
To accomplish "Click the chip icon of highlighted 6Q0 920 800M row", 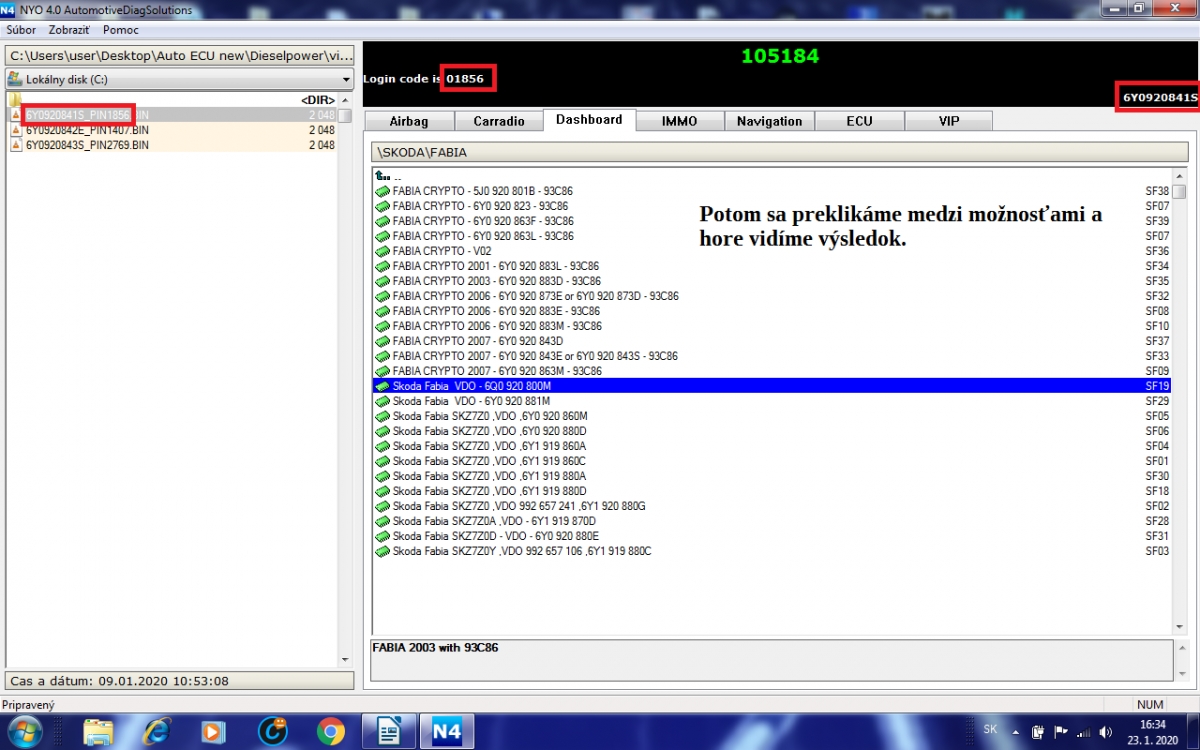I will coord(382,386).
